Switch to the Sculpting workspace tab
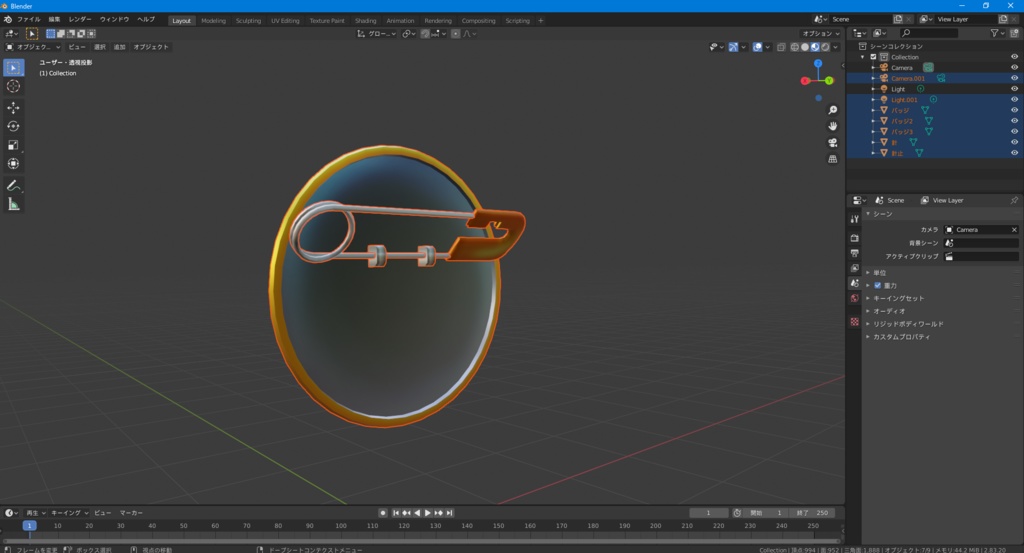The width and height of the screenshot is (1024, 553). (x=248, y=20)
